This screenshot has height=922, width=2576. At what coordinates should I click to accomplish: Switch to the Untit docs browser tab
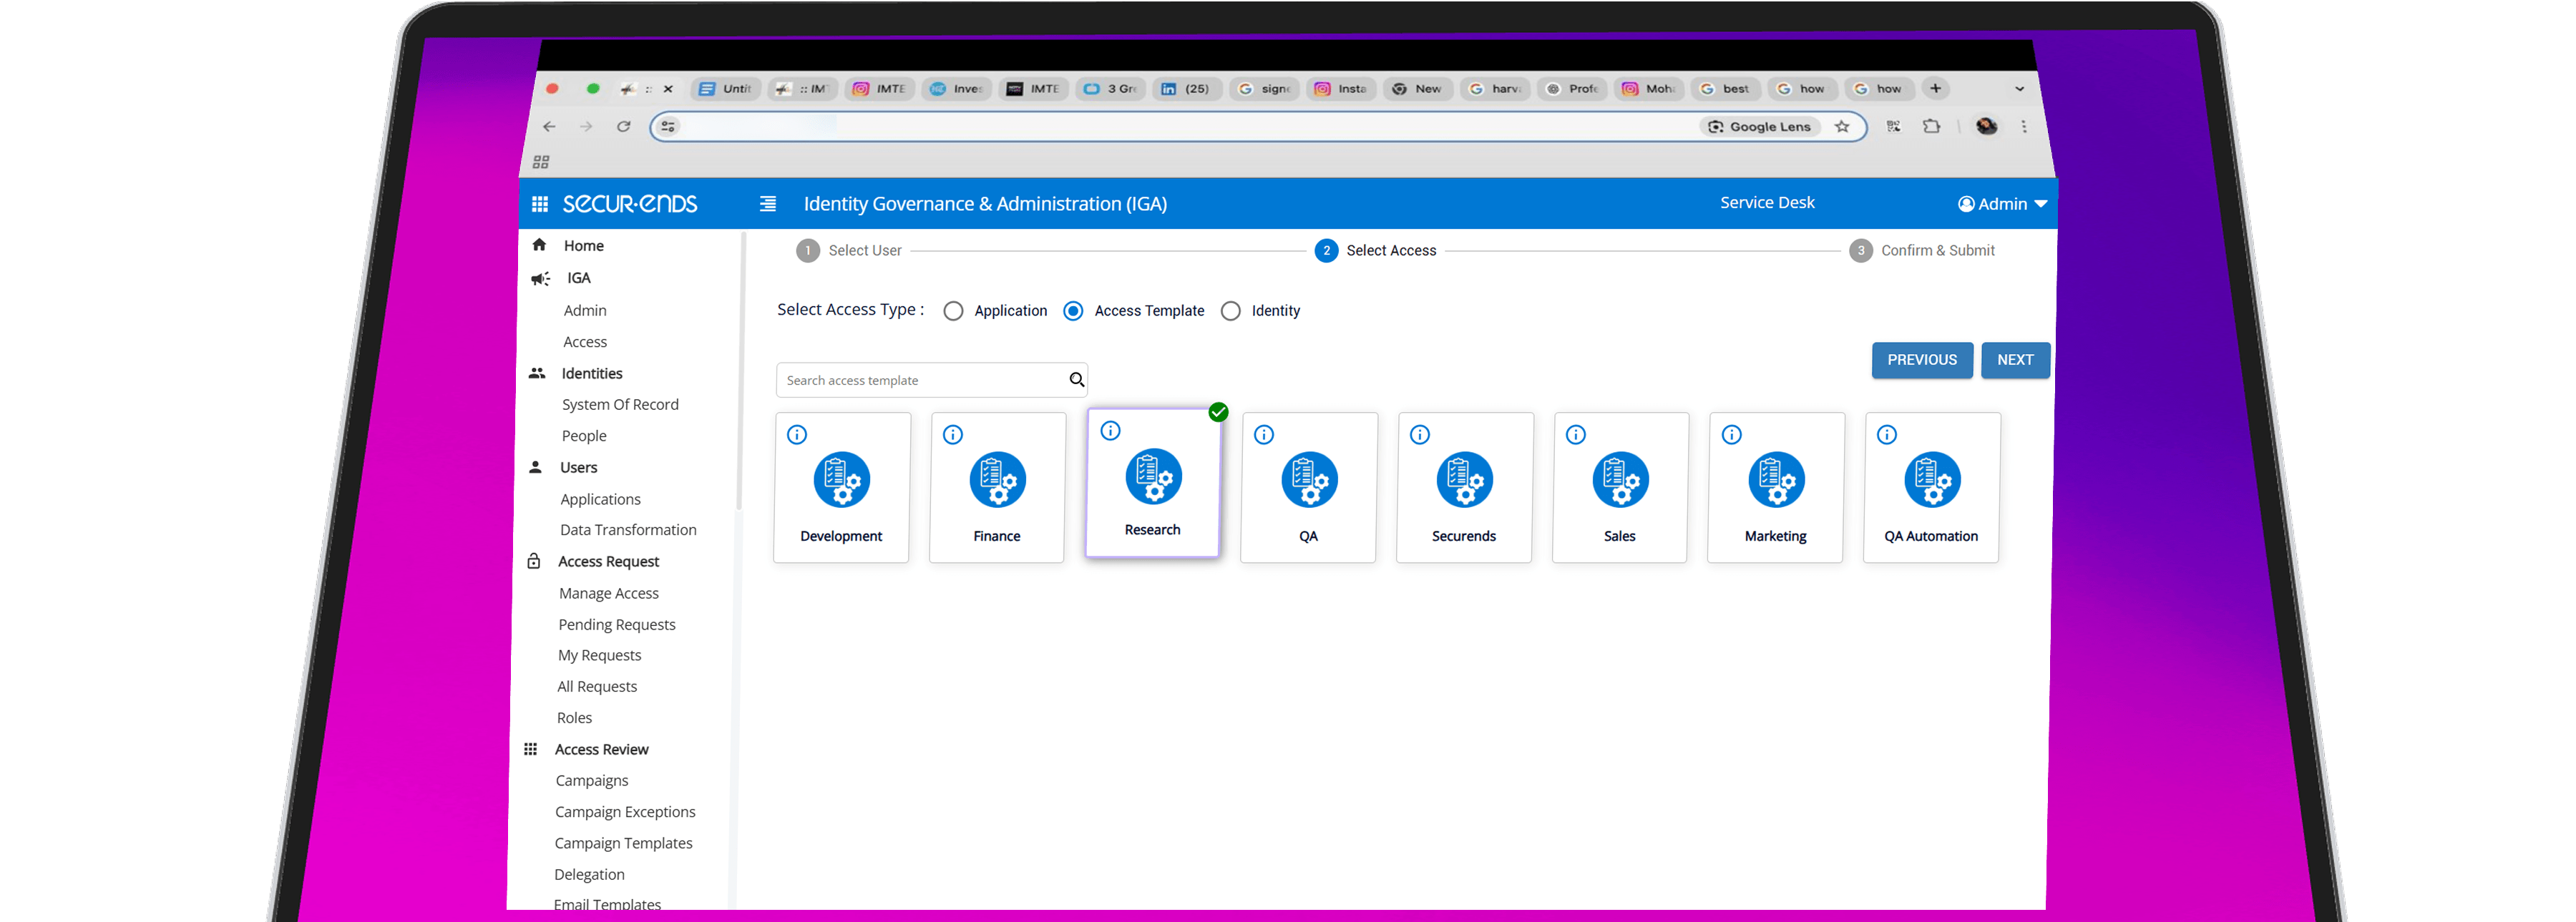point(726,89)
